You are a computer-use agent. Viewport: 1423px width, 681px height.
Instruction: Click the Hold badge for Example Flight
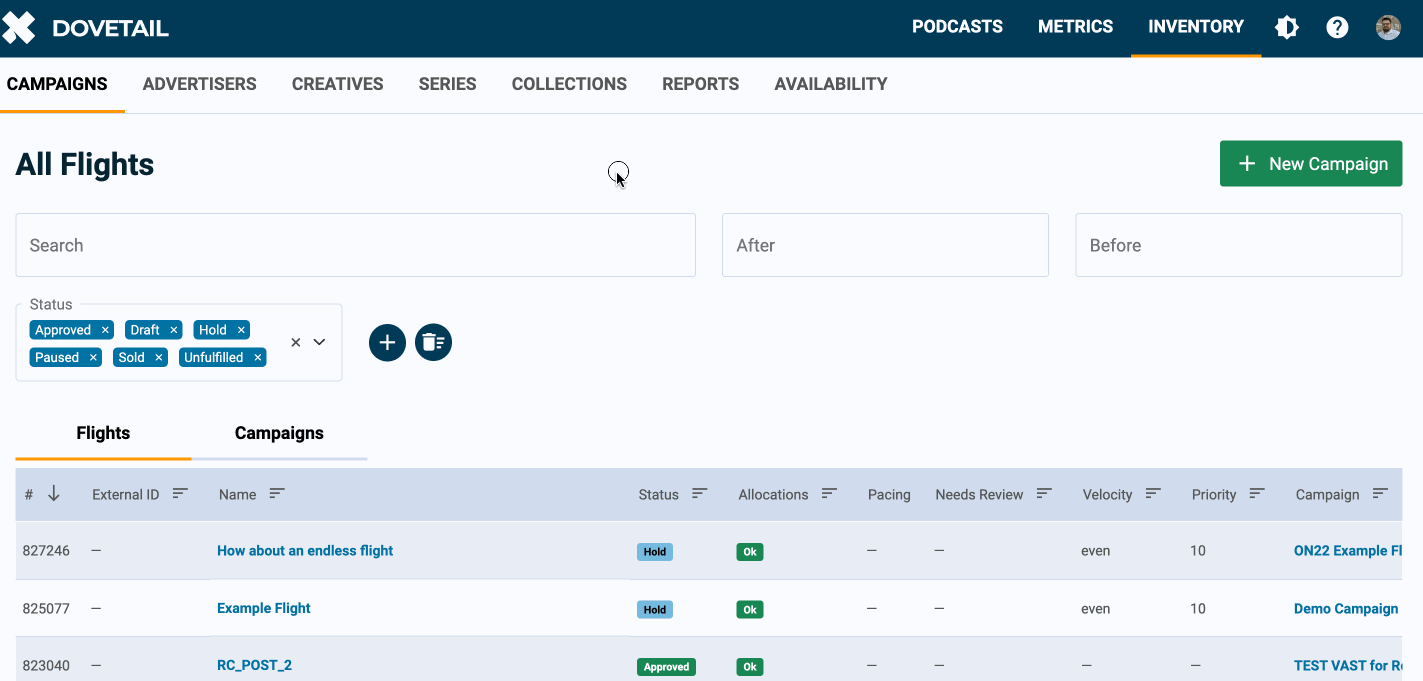tap(655, 609)
